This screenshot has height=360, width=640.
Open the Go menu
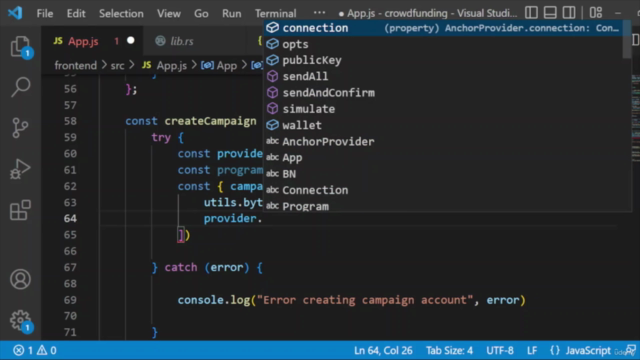coord(201,13)
